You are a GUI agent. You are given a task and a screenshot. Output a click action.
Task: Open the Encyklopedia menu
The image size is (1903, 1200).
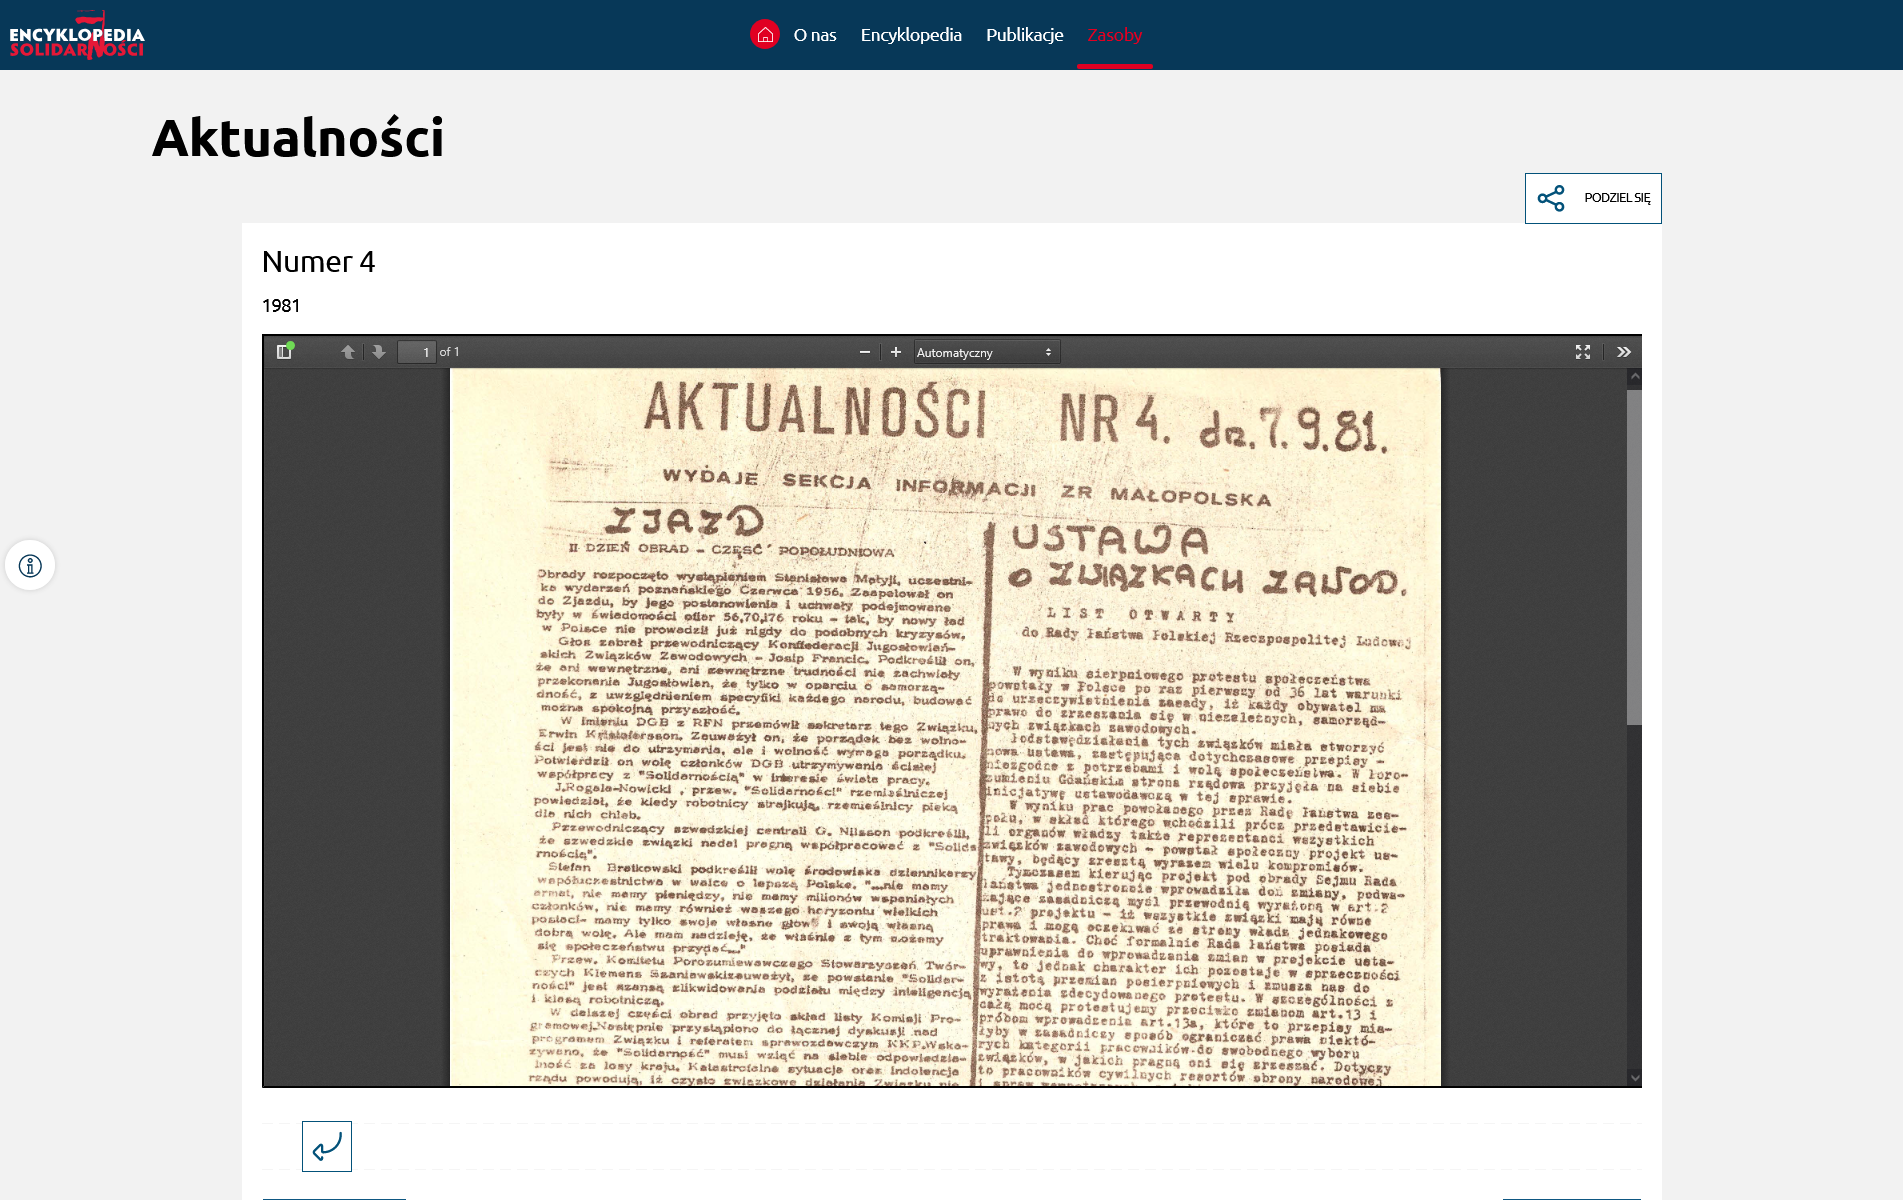click(911, 35)
